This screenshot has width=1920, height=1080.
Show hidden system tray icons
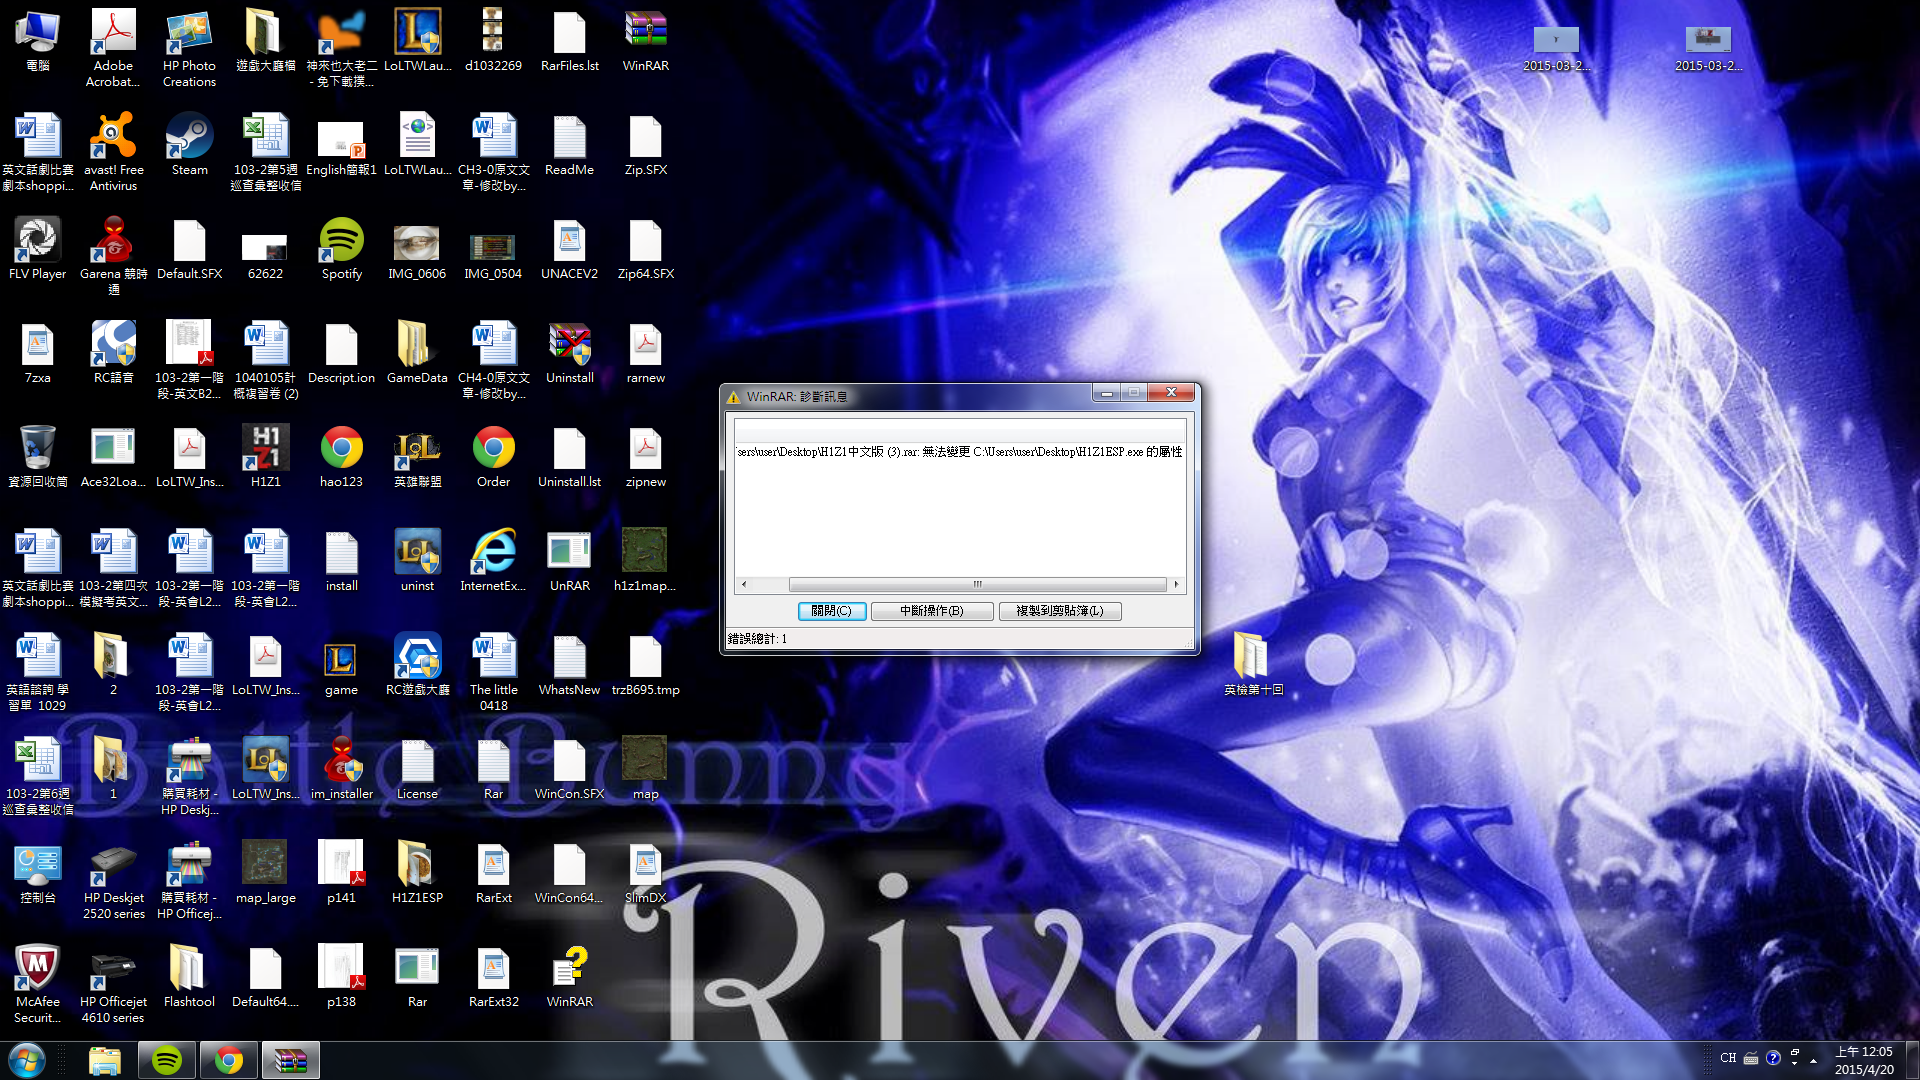click(1813, 1060)
